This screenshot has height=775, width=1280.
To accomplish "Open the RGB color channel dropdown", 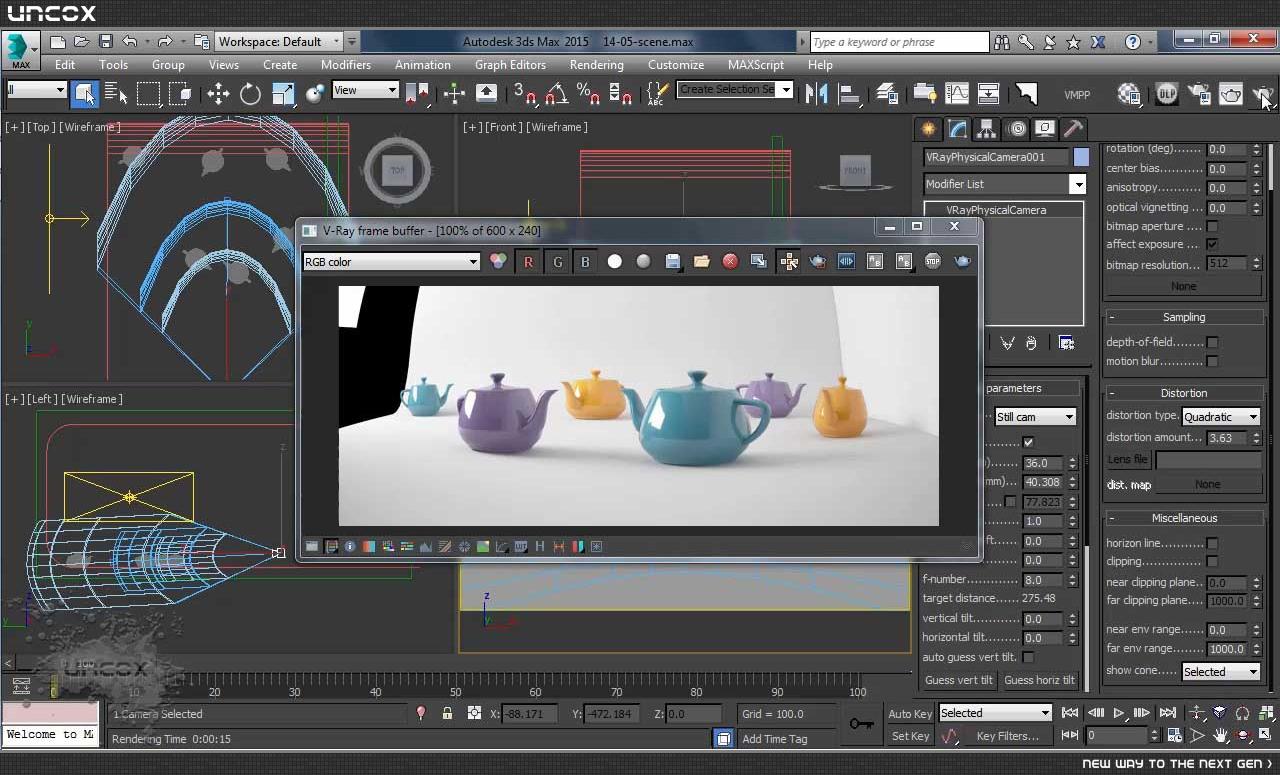I will coord(392,262).
